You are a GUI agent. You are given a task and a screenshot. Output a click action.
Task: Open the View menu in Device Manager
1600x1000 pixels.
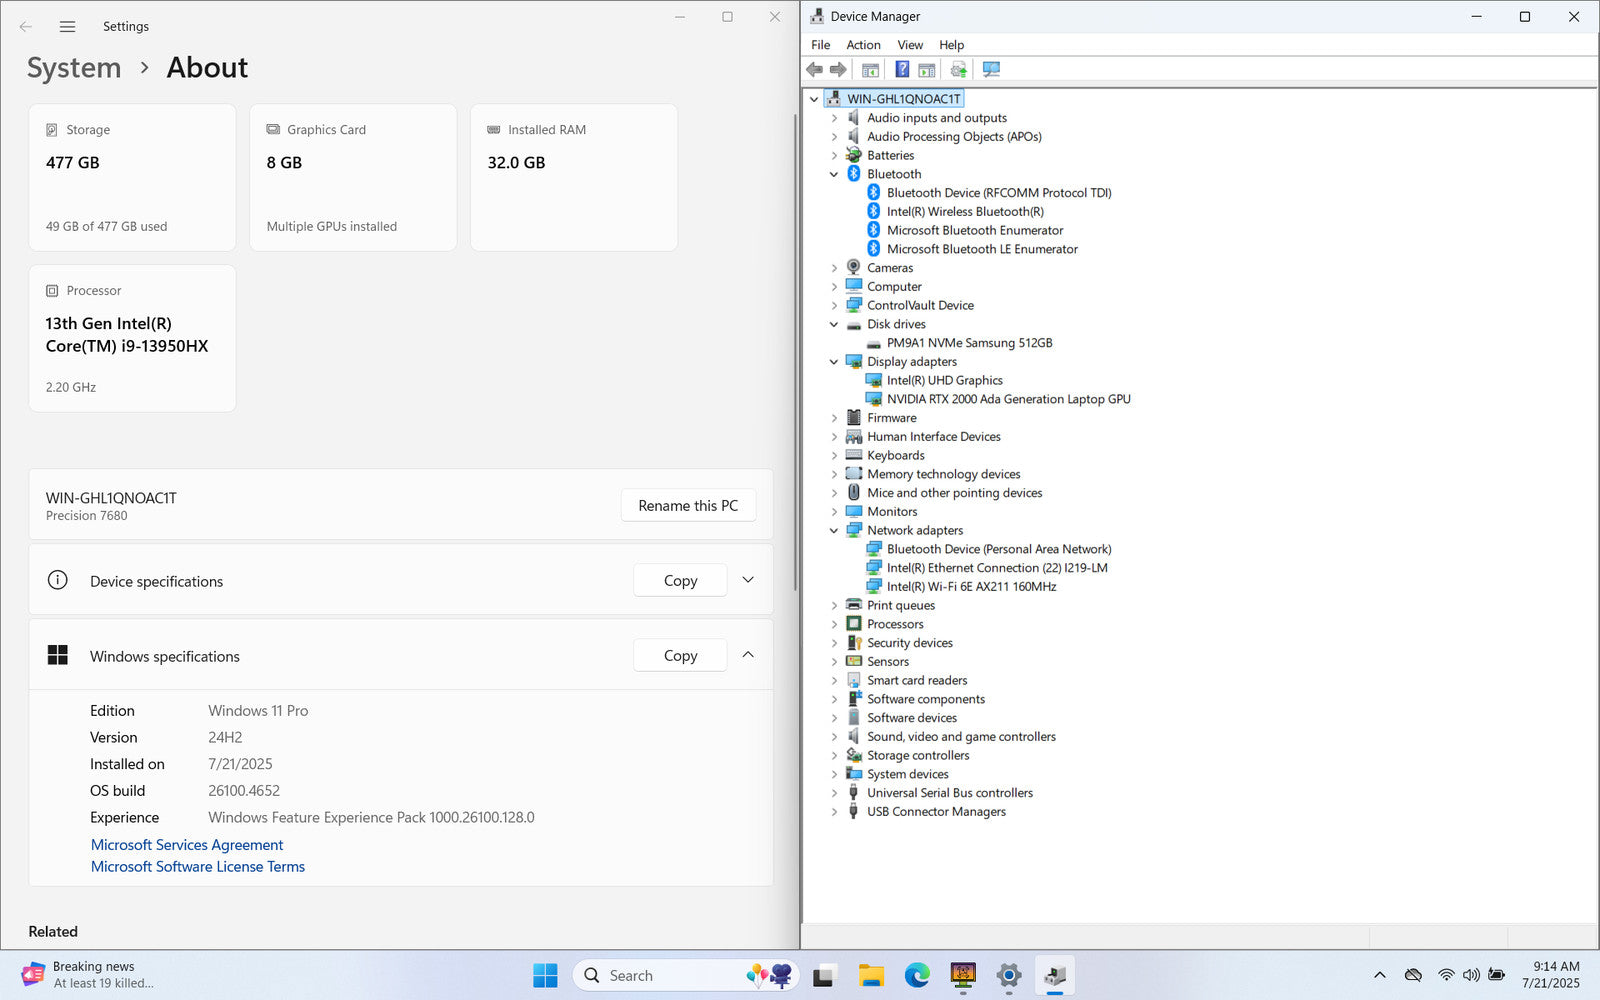click(x=910, y=45)
